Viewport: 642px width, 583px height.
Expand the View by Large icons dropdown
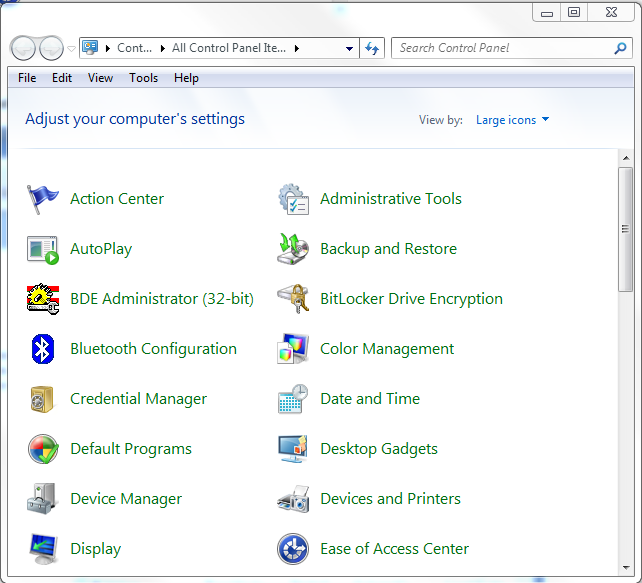(512, 120)
